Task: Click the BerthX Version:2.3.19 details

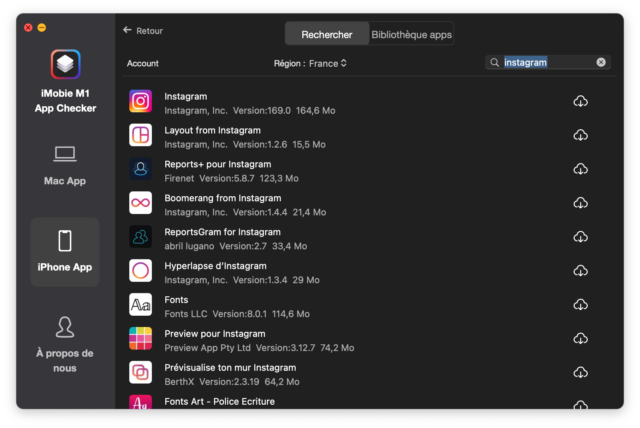Action: 232,381
